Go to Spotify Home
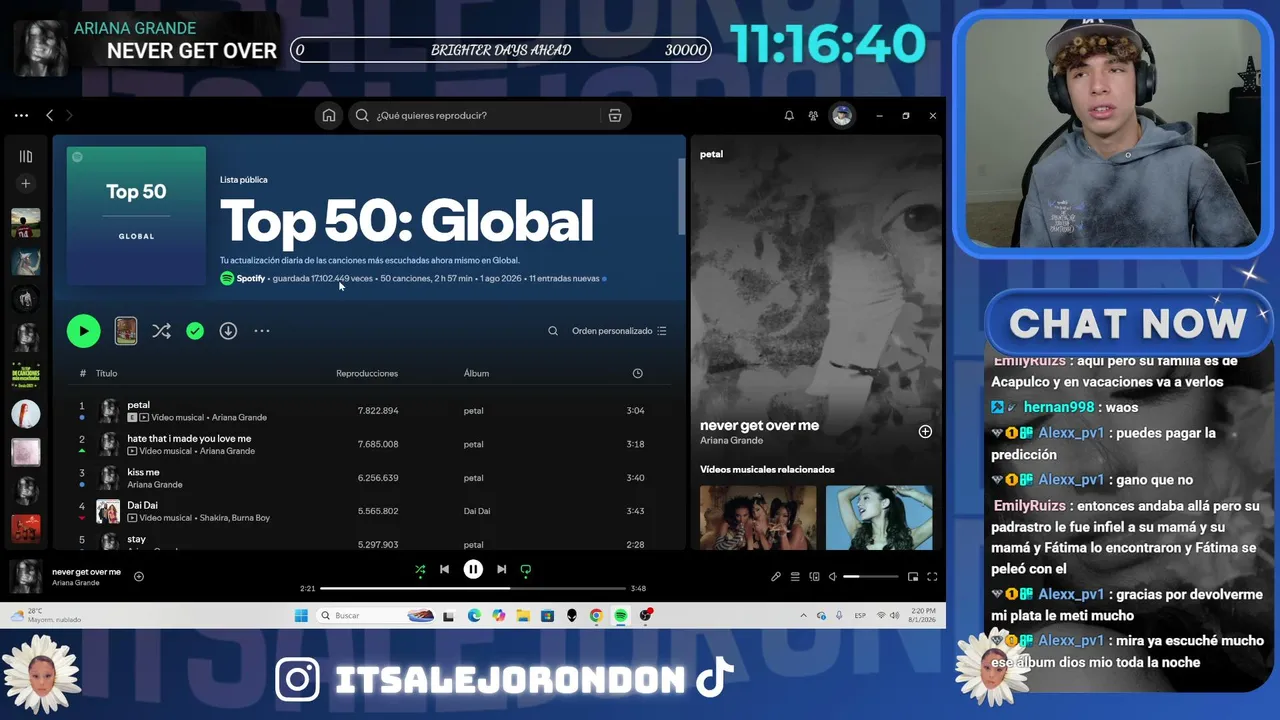Image resolution: width=1280 pixels, height=720 pixels. (328, 115)
